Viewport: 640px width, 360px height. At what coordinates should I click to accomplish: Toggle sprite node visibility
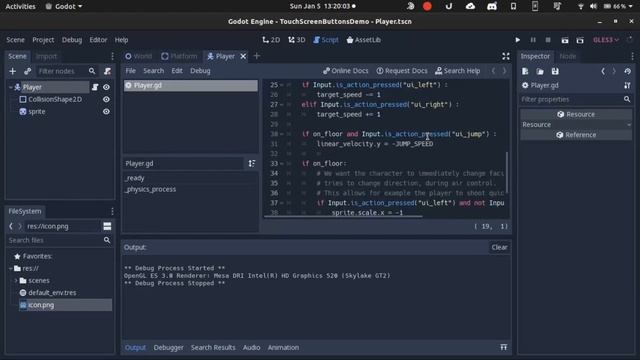tap(106, 111)
